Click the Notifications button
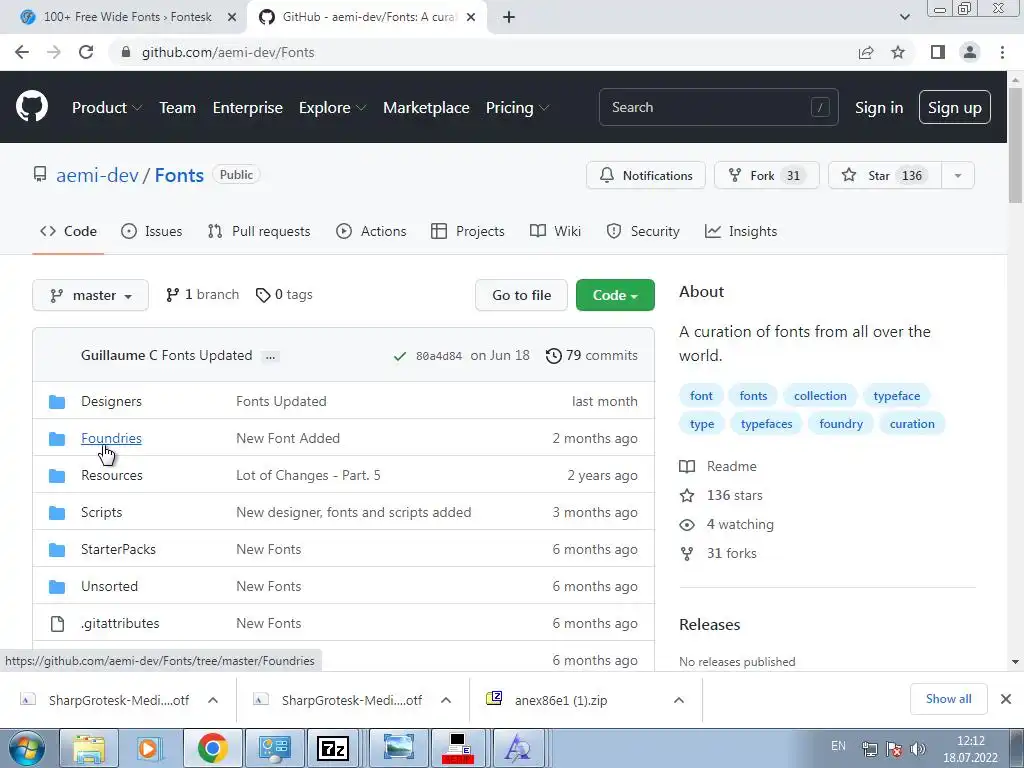The height and width of the screenshot is (768, 1024). pyautogui.click(x=645, y=176)
